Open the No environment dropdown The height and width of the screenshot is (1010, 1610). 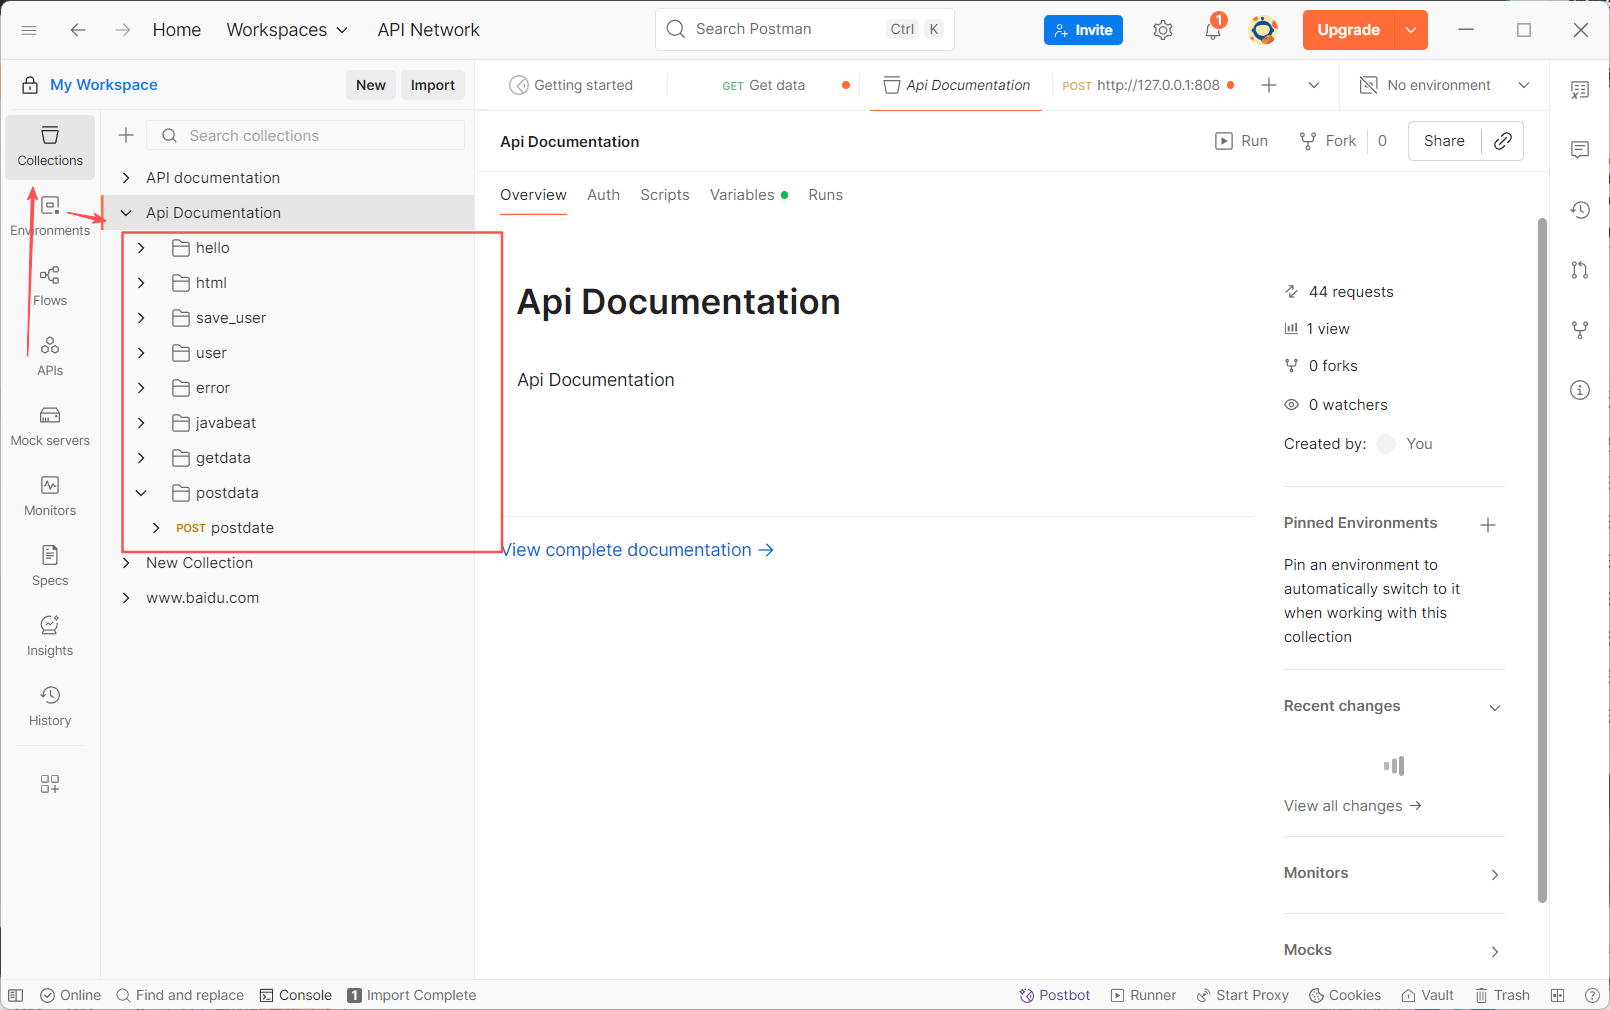[x=1445, y=85]
